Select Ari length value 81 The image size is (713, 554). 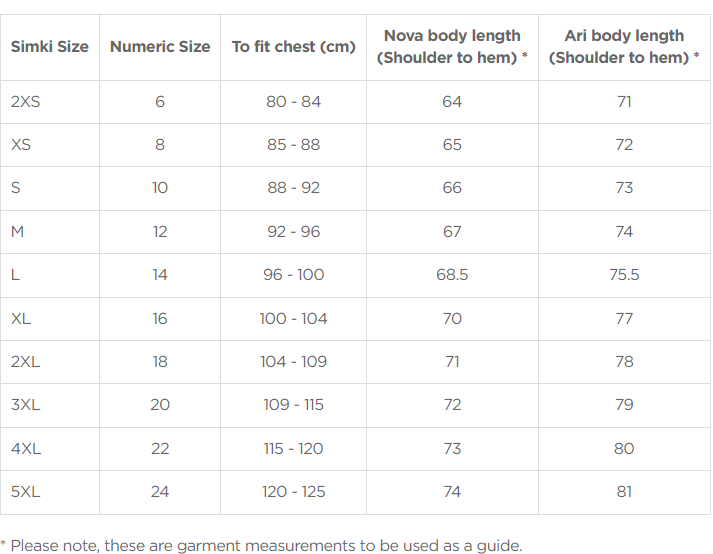[624, 492]
